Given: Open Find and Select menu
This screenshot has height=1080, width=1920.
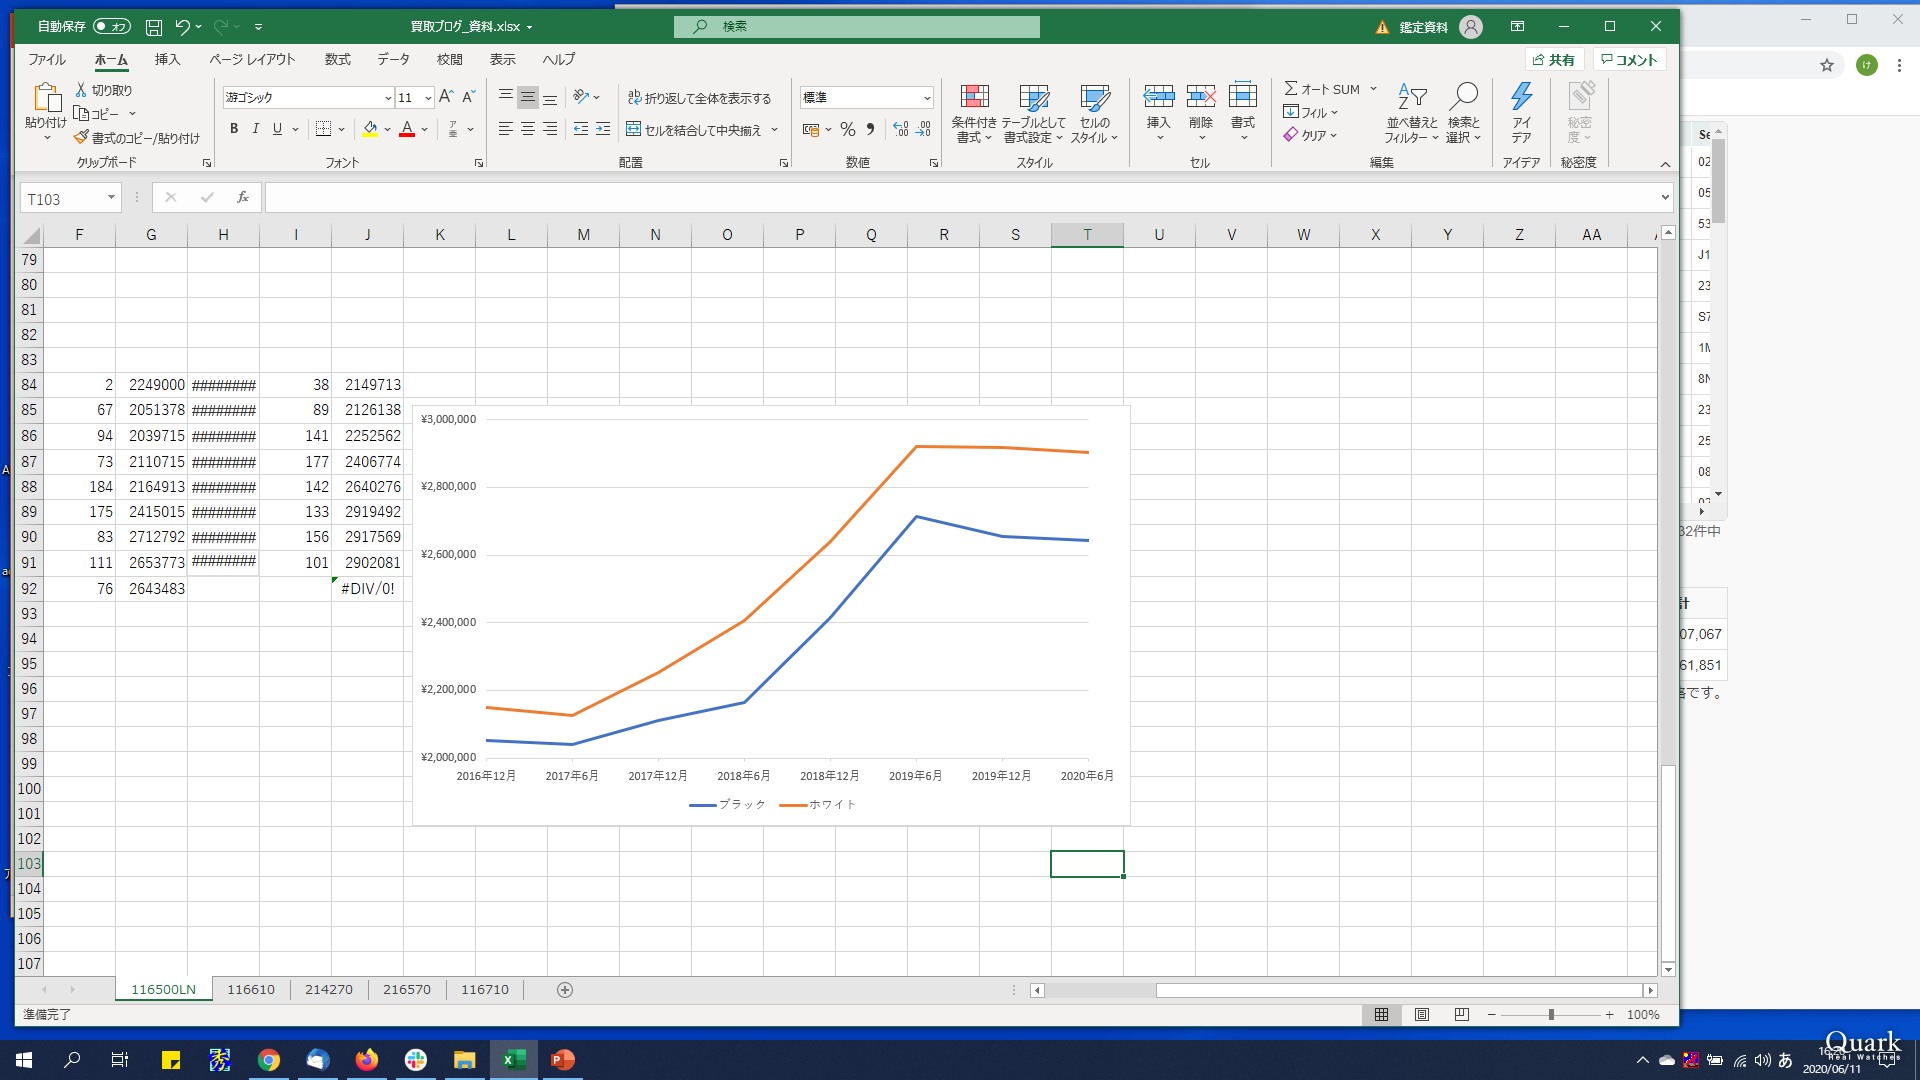Looking at the screenshot, I should 1463,113.
